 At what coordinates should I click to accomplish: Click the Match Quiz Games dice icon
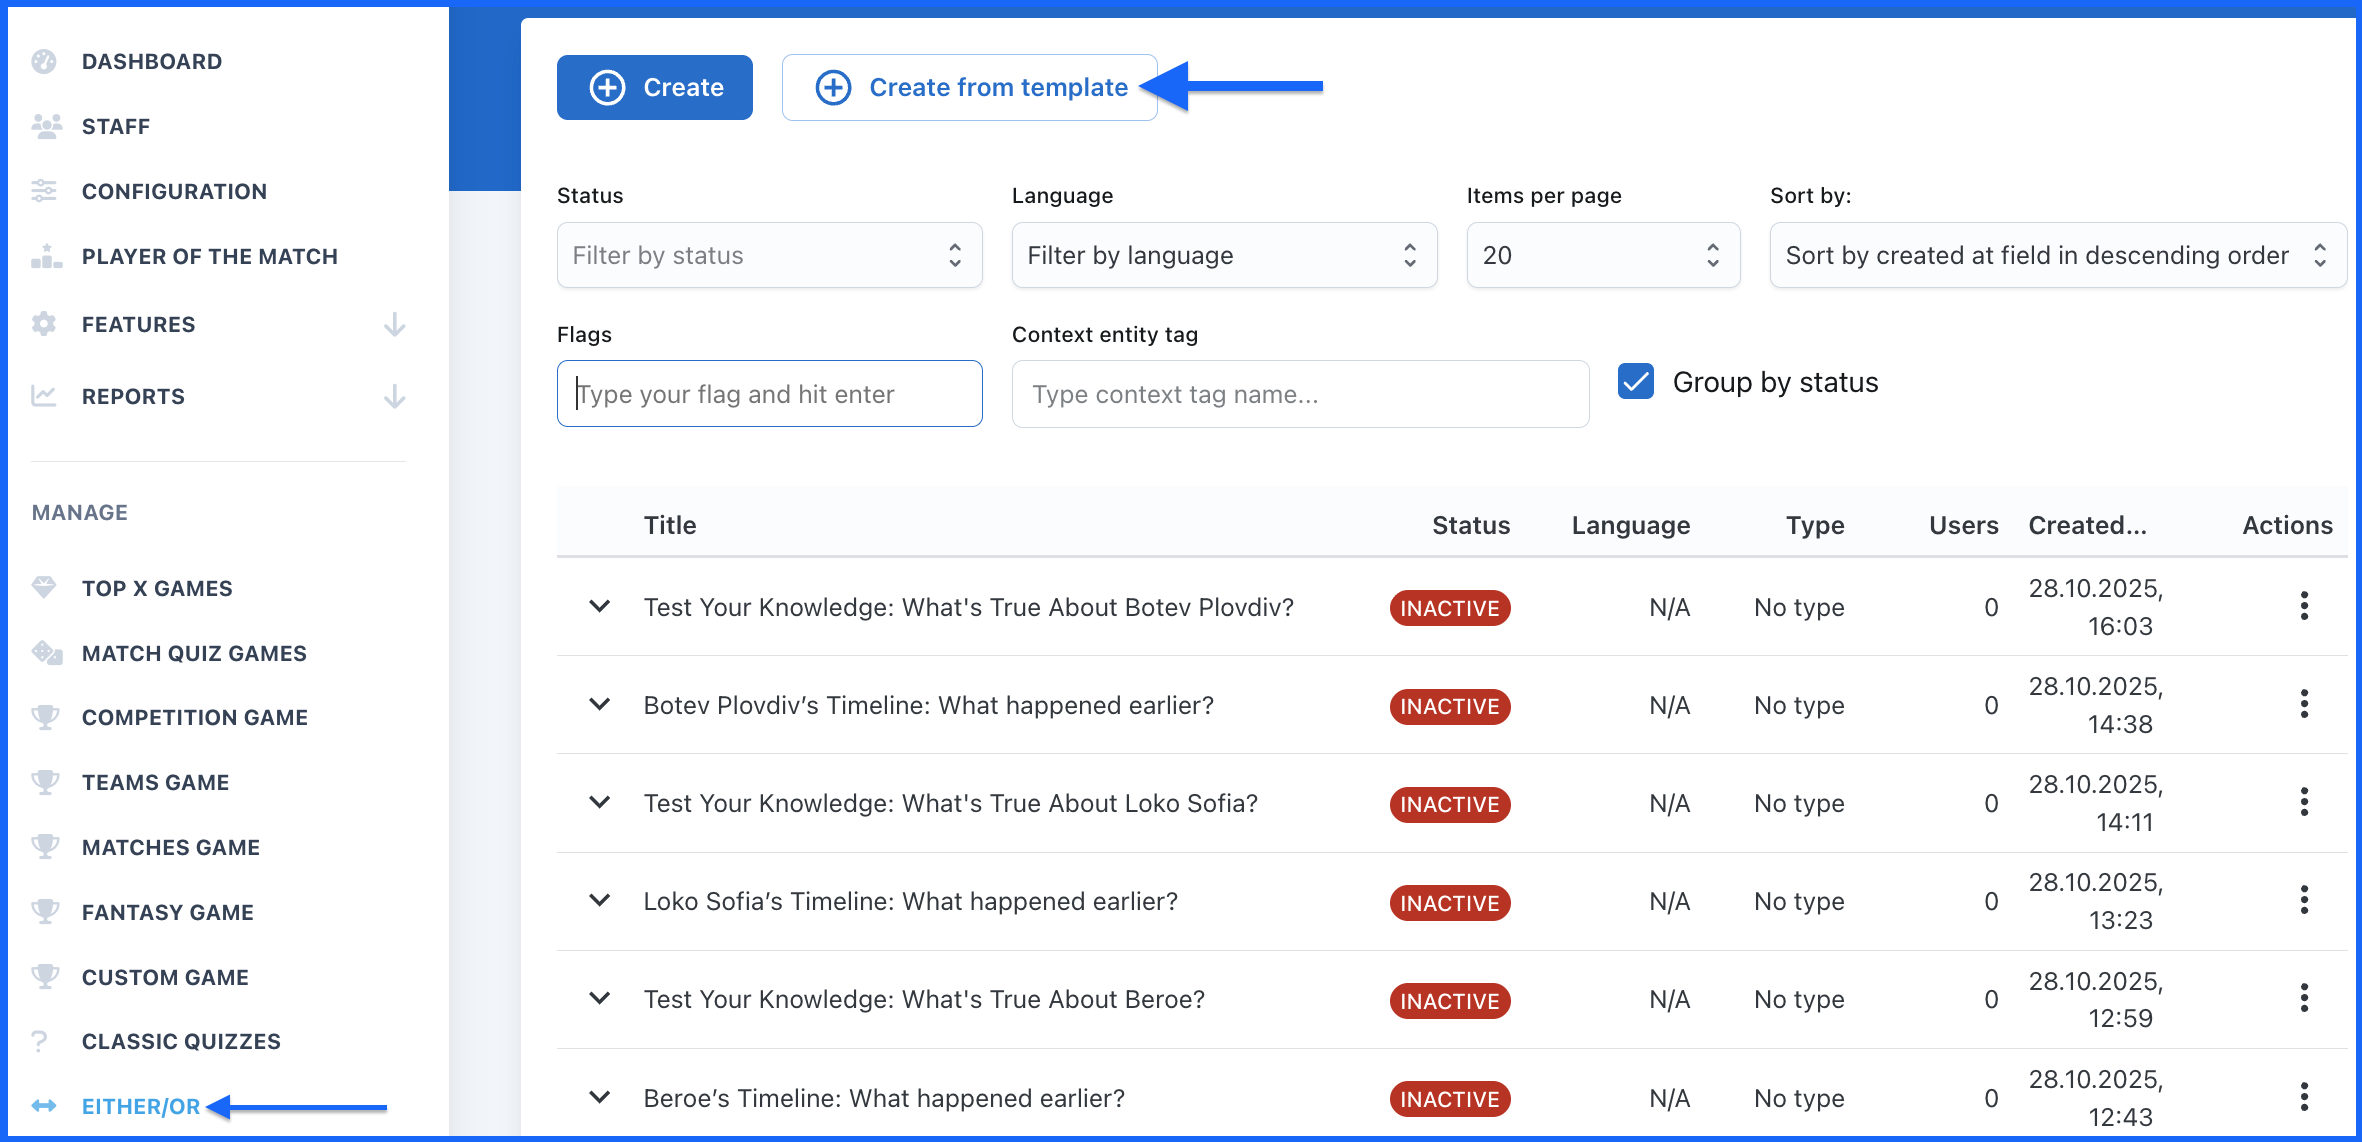click(x=46, y=653)
